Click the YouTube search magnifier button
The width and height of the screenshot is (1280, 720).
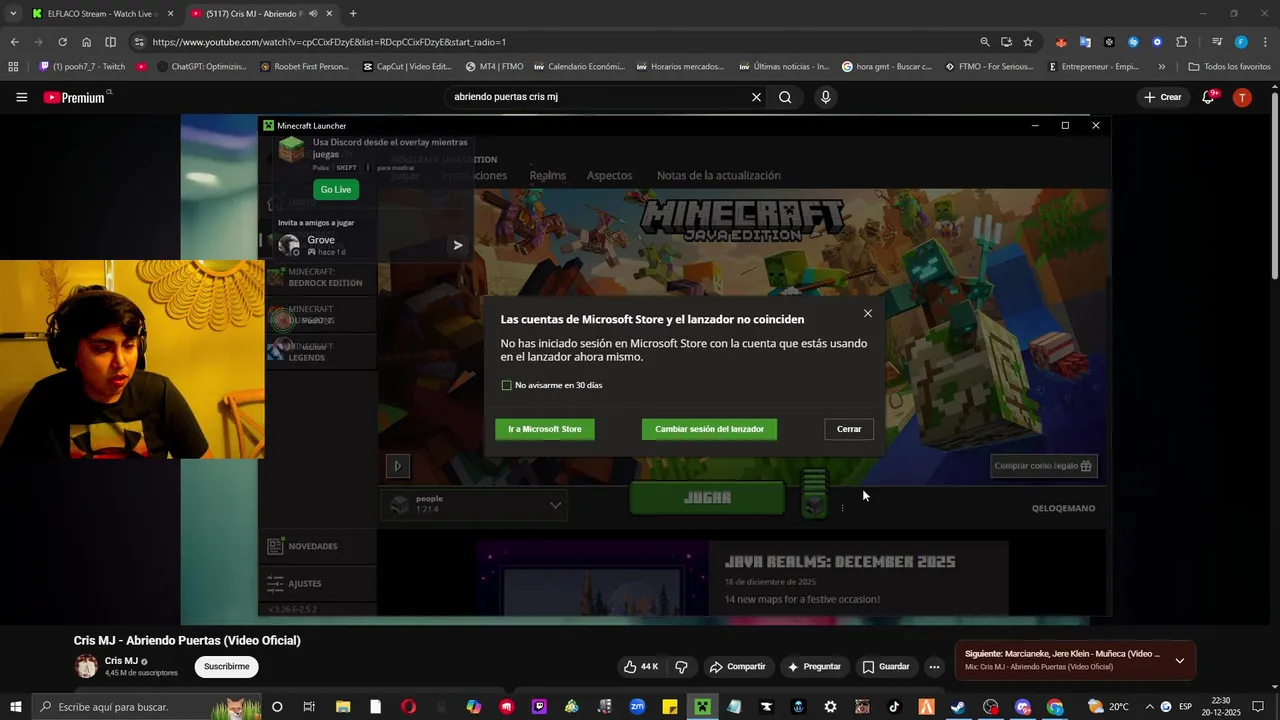(785, 97)
